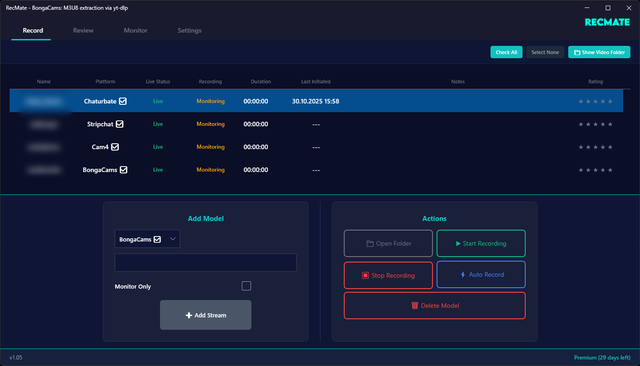Click the Select None button
Screen dimensions: 640x366
tap(545, 52)
